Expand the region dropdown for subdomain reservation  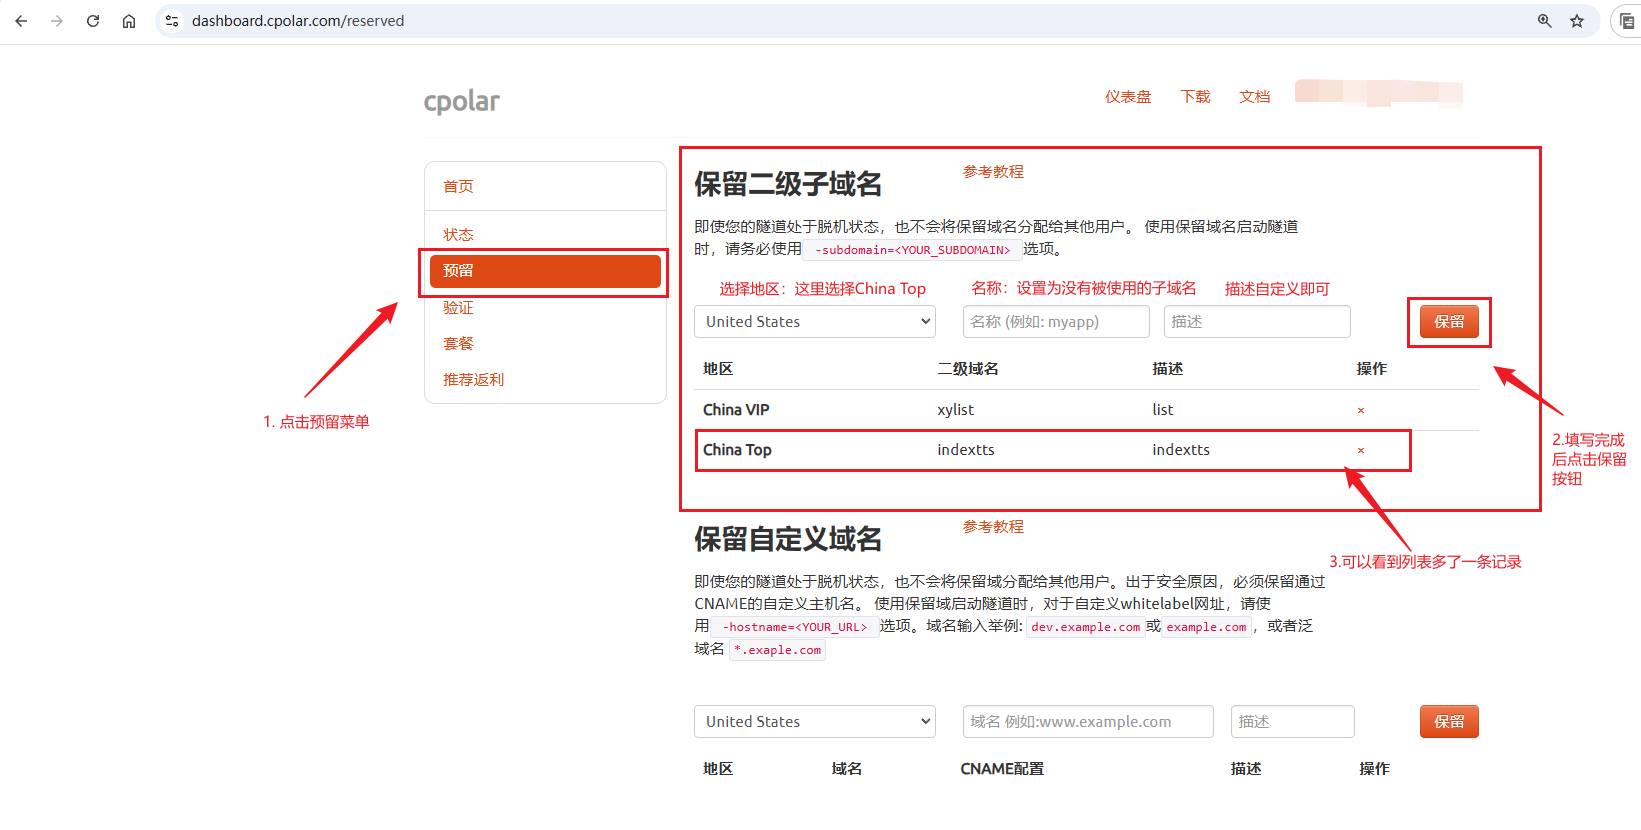[815, 321]
